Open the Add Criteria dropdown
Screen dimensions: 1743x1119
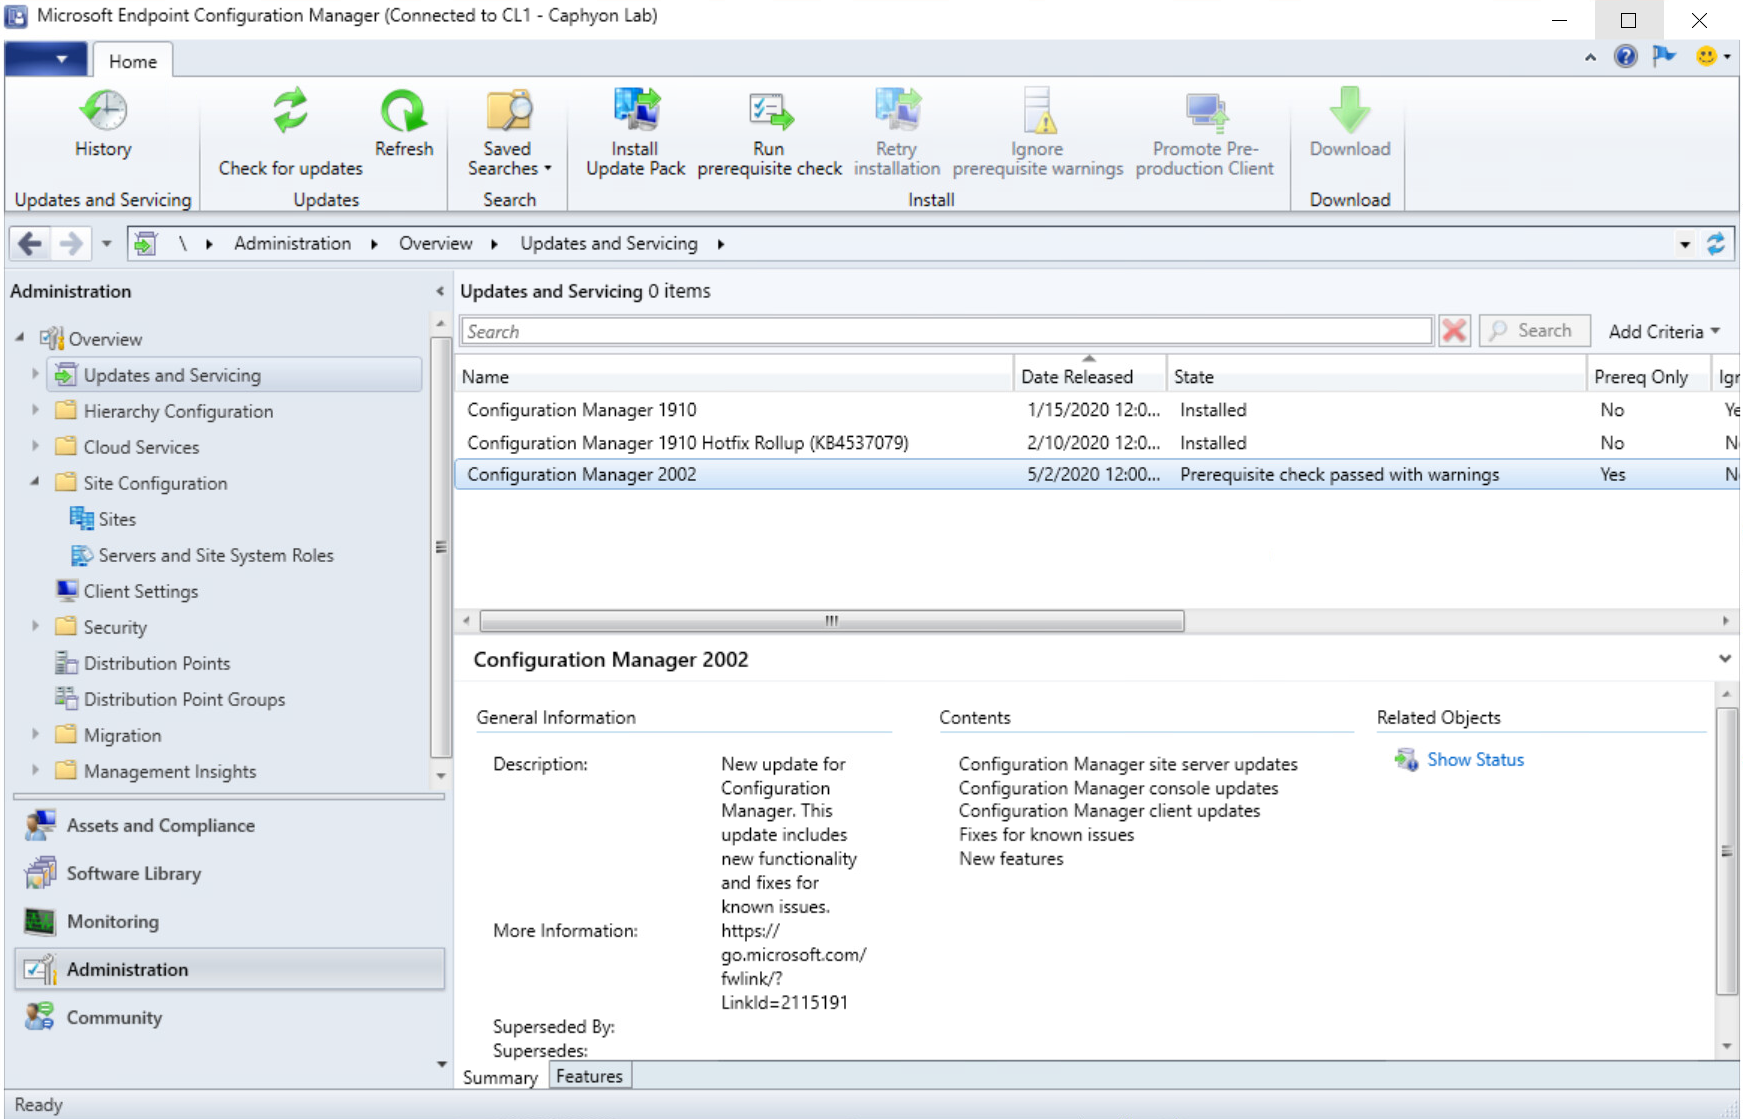pos(1663,331)
